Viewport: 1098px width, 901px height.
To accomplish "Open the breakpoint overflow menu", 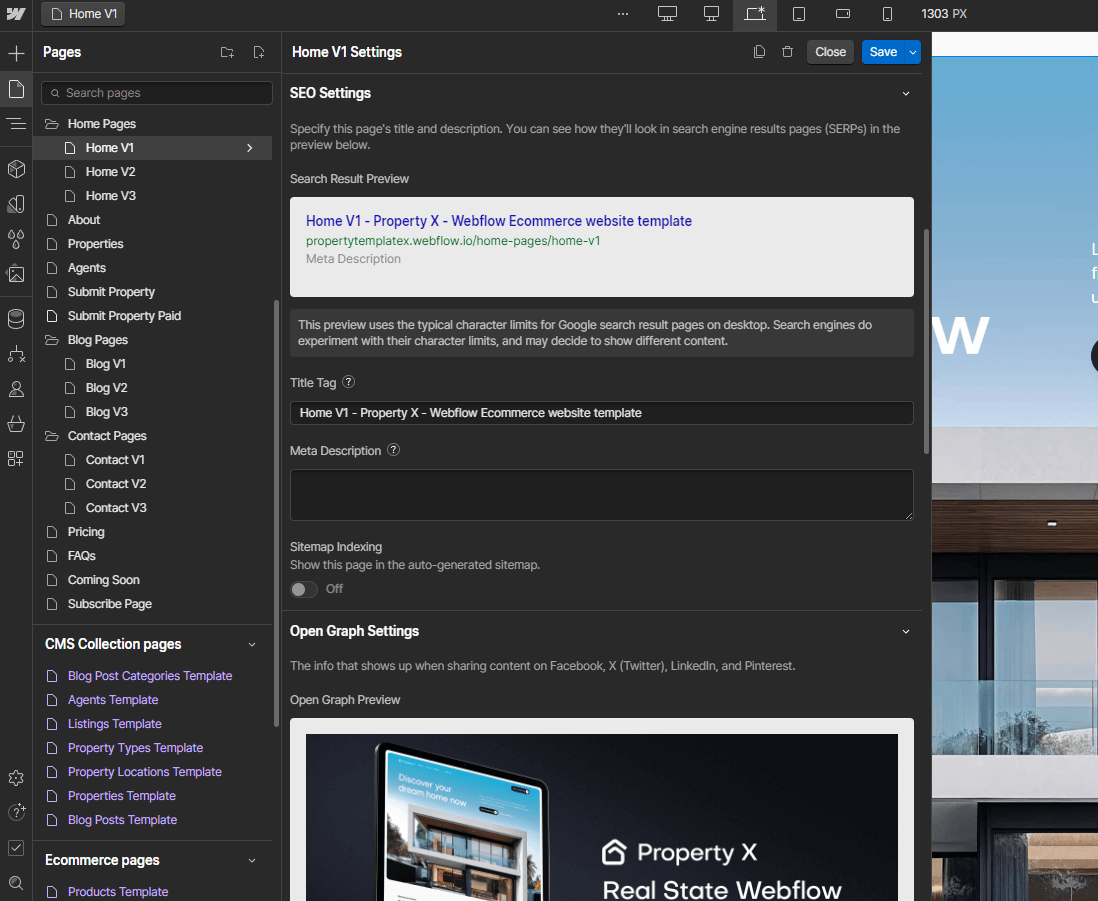I will click(x=623, y=15).
